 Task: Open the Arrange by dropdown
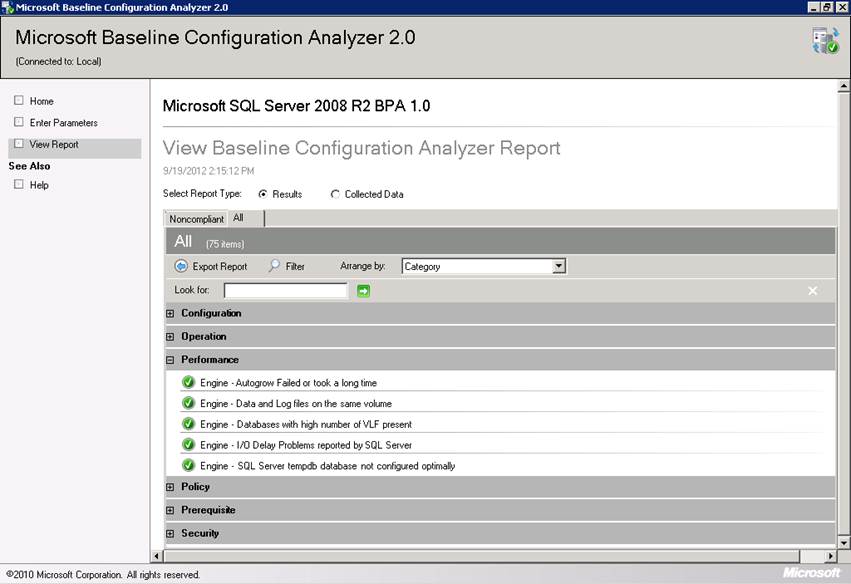coord(559,266)
